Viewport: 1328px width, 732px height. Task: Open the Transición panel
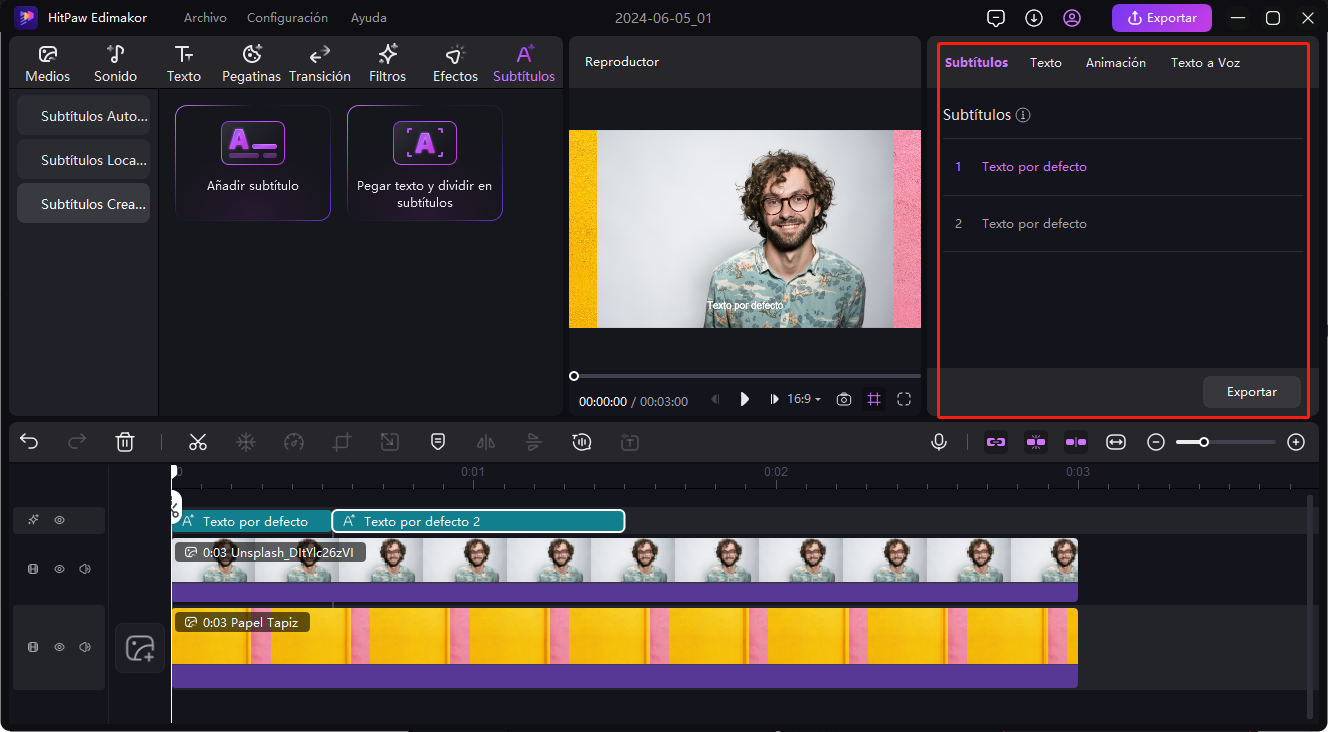coord(319,61)
